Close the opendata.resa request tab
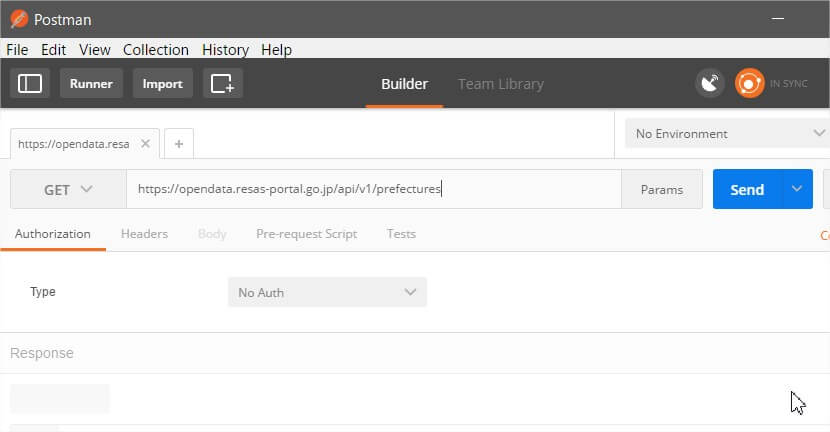Viewport: 830px width, 432px height. coord(146,143)
